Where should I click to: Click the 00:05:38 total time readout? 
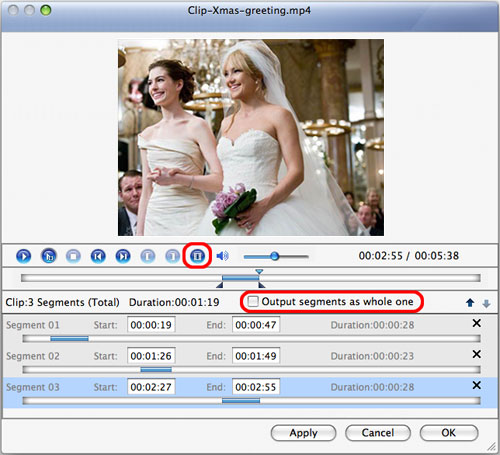[x=437, y=256]
